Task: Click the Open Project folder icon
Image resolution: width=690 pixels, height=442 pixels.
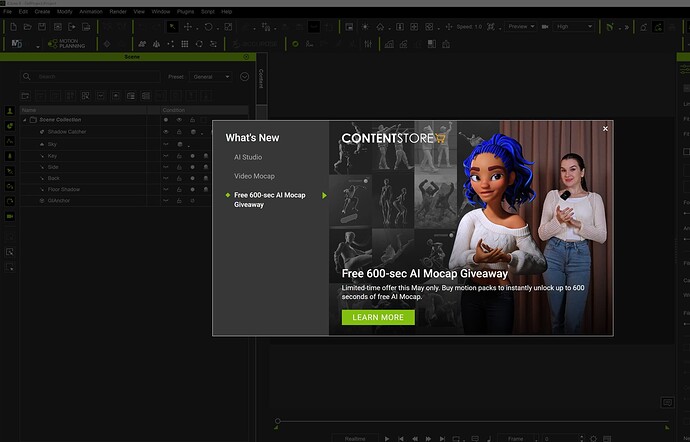Action: coord(27,27)
